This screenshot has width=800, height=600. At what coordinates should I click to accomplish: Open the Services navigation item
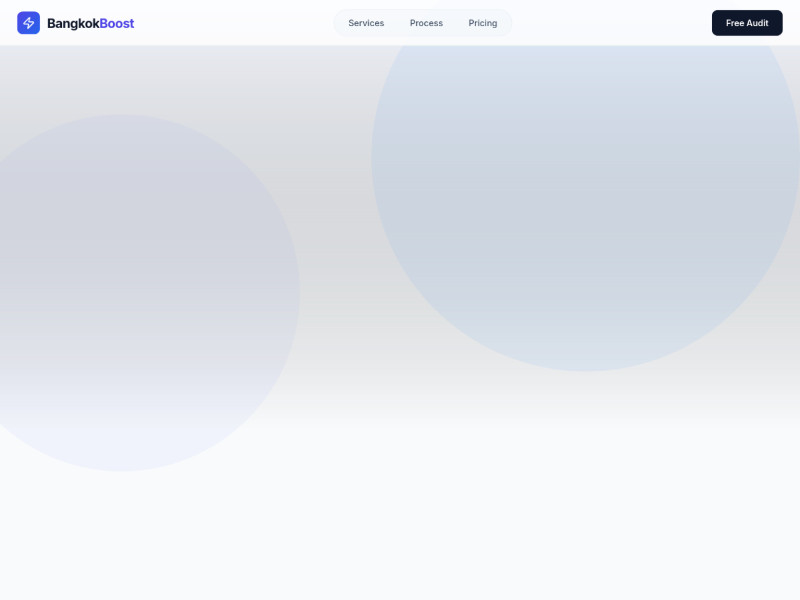point(366,23)
